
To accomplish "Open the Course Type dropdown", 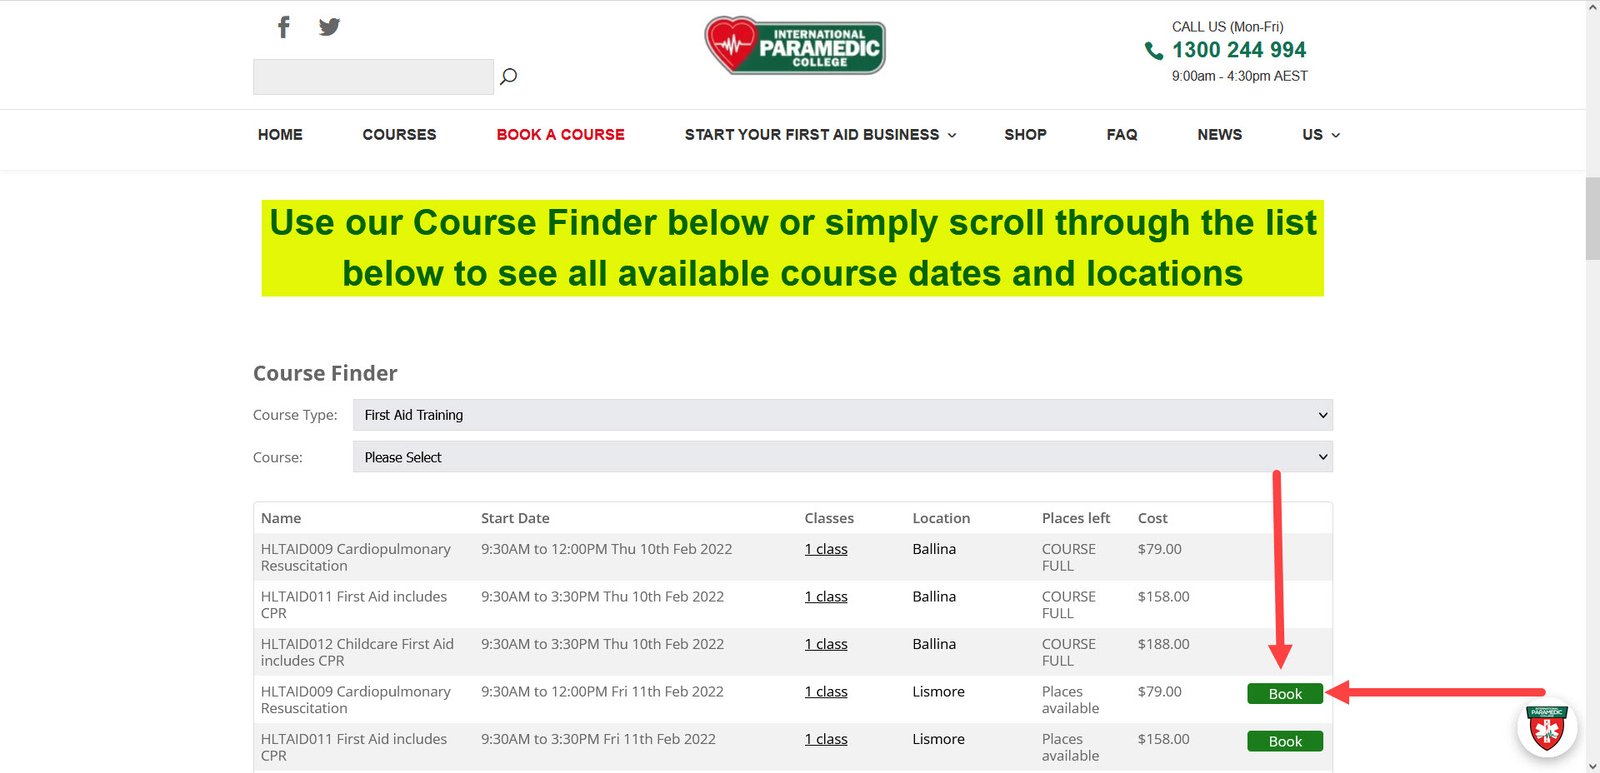I will 842,415.
